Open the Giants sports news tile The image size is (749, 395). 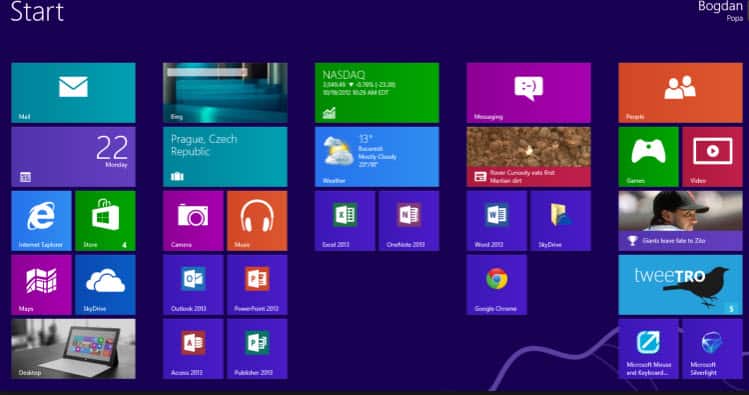681,221
